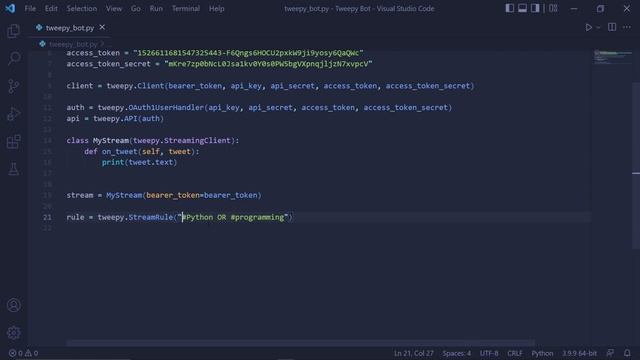
Task: Click the class MyStream definition line
Action: pos(153,140)
